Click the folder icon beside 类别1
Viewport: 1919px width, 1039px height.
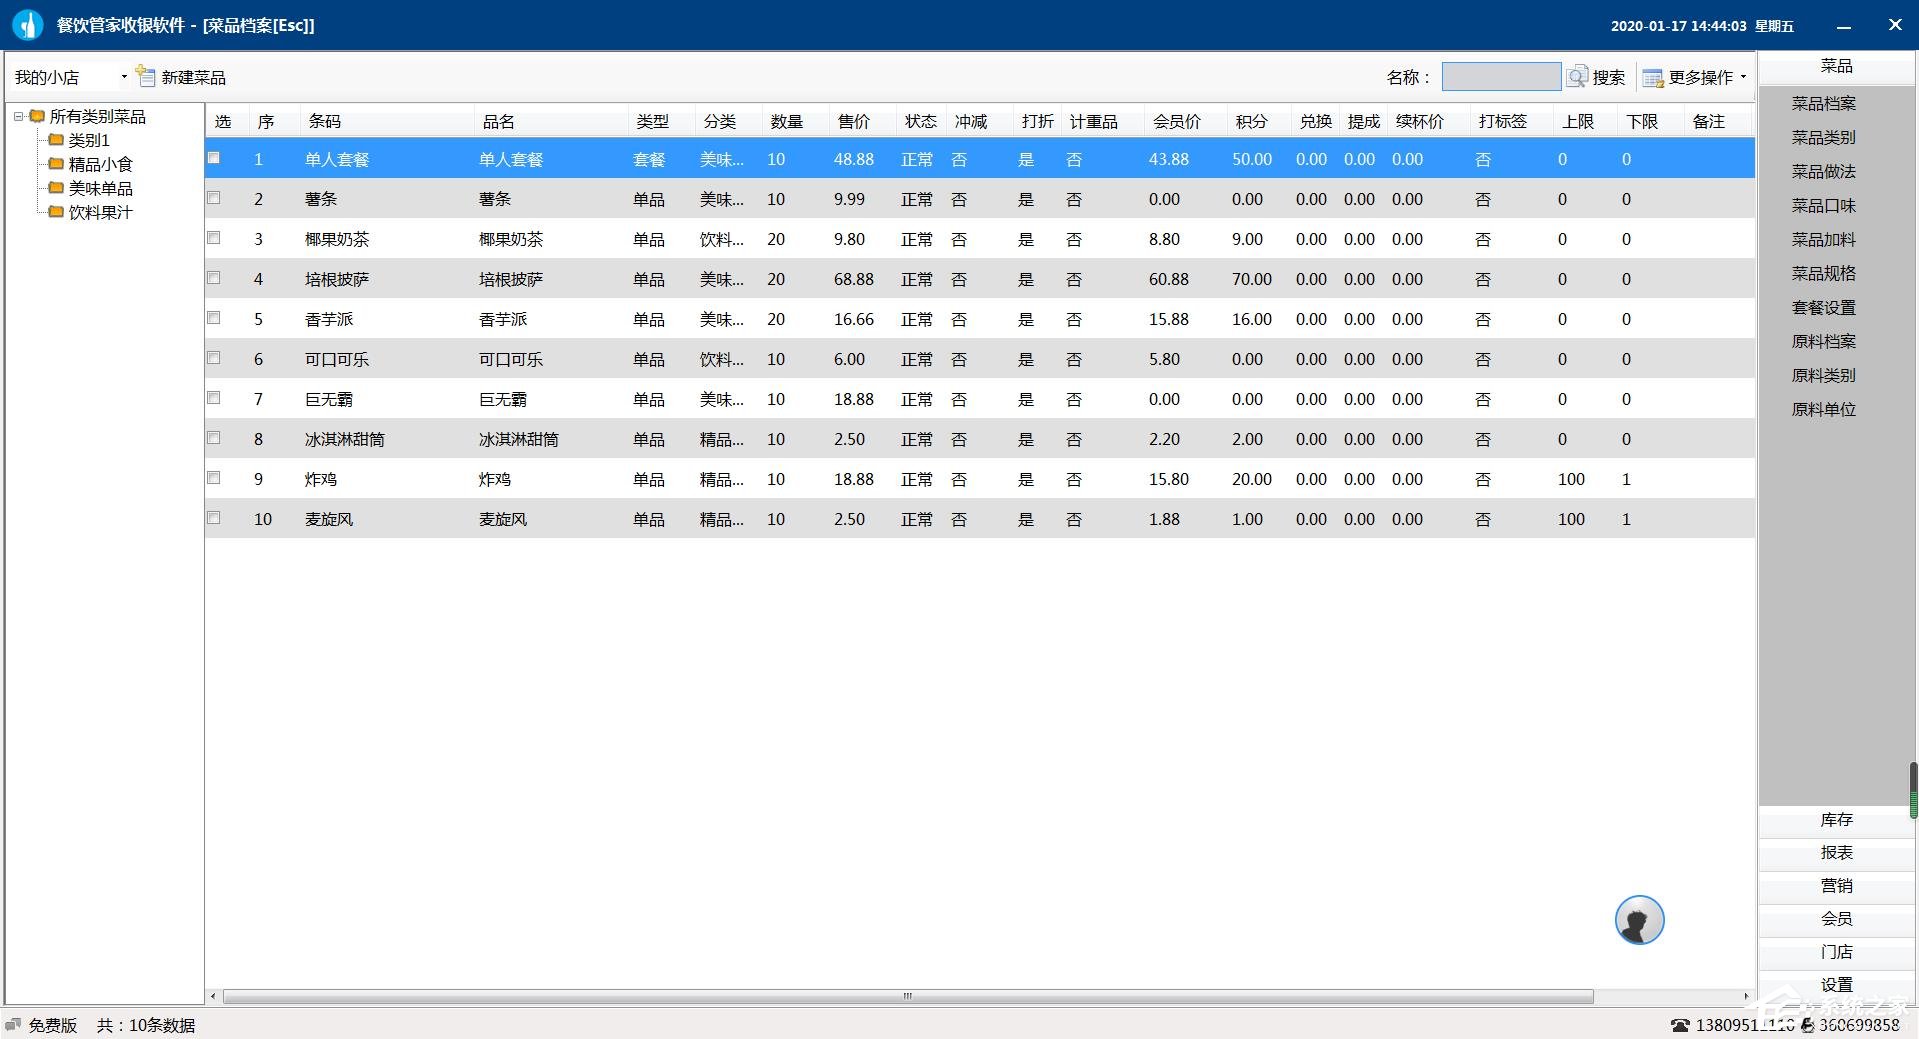coord(57,140)
